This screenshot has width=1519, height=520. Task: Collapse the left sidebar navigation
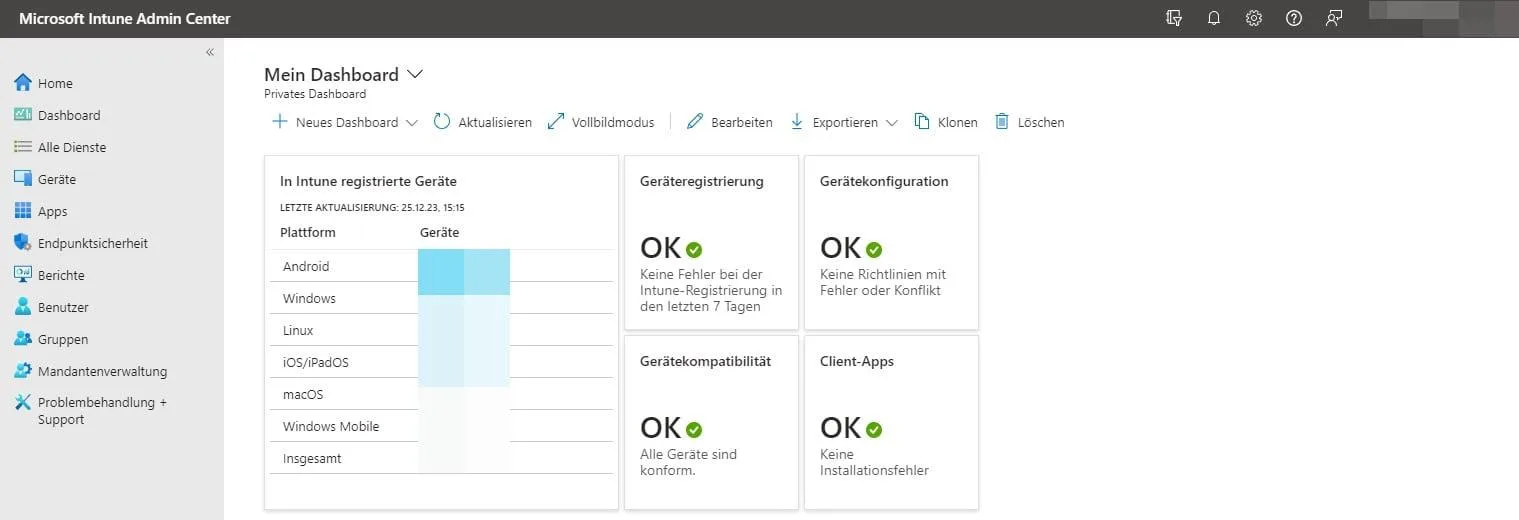[210, 52]
